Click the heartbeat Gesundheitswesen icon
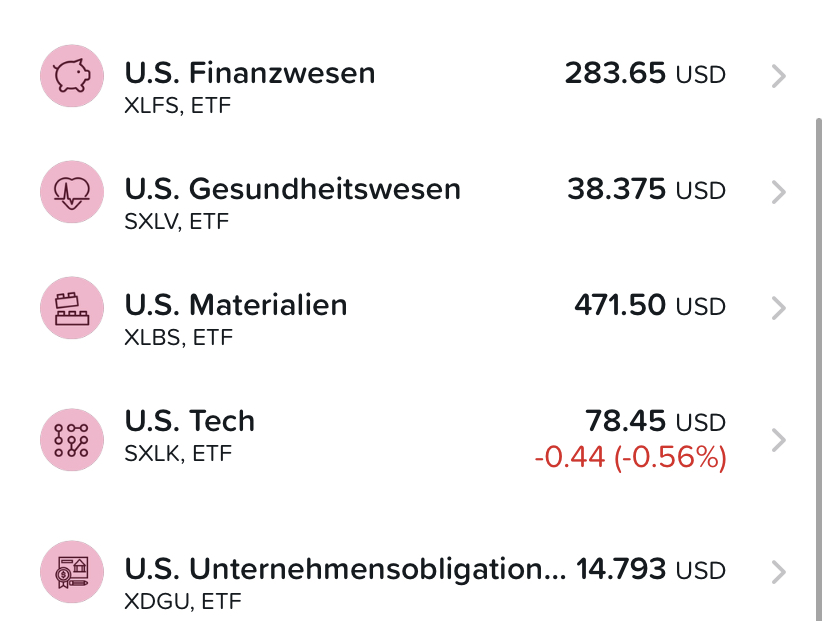 [x=72, y=192]
